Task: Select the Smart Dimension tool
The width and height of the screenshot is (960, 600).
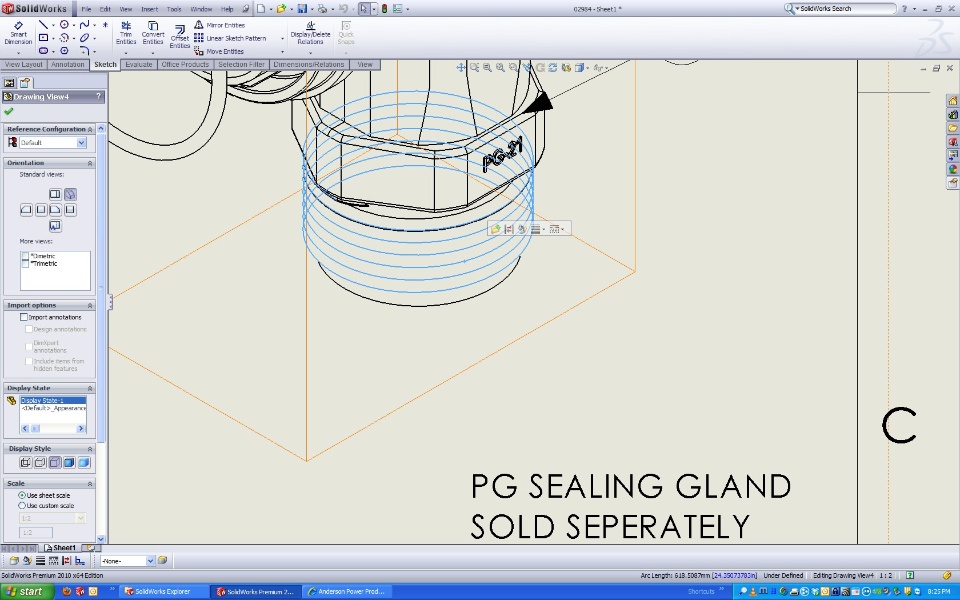Action: 18,34
